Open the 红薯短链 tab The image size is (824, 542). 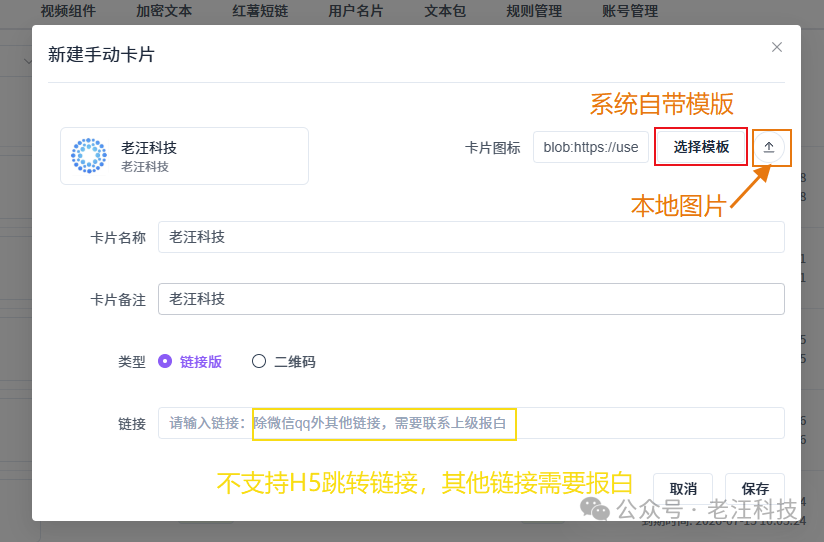point(260,11)
